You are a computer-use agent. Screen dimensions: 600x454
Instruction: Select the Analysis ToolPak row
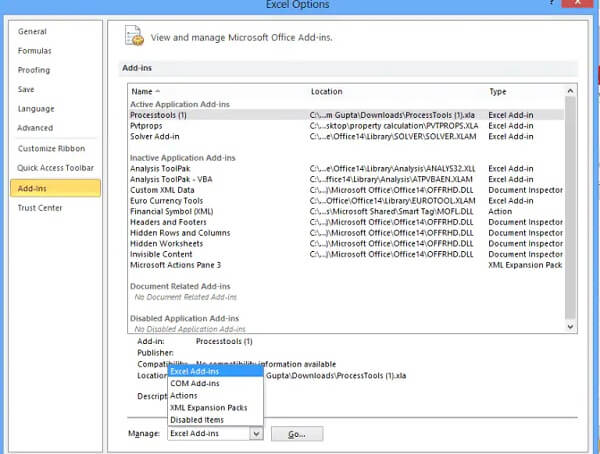(x=346, y=168)
